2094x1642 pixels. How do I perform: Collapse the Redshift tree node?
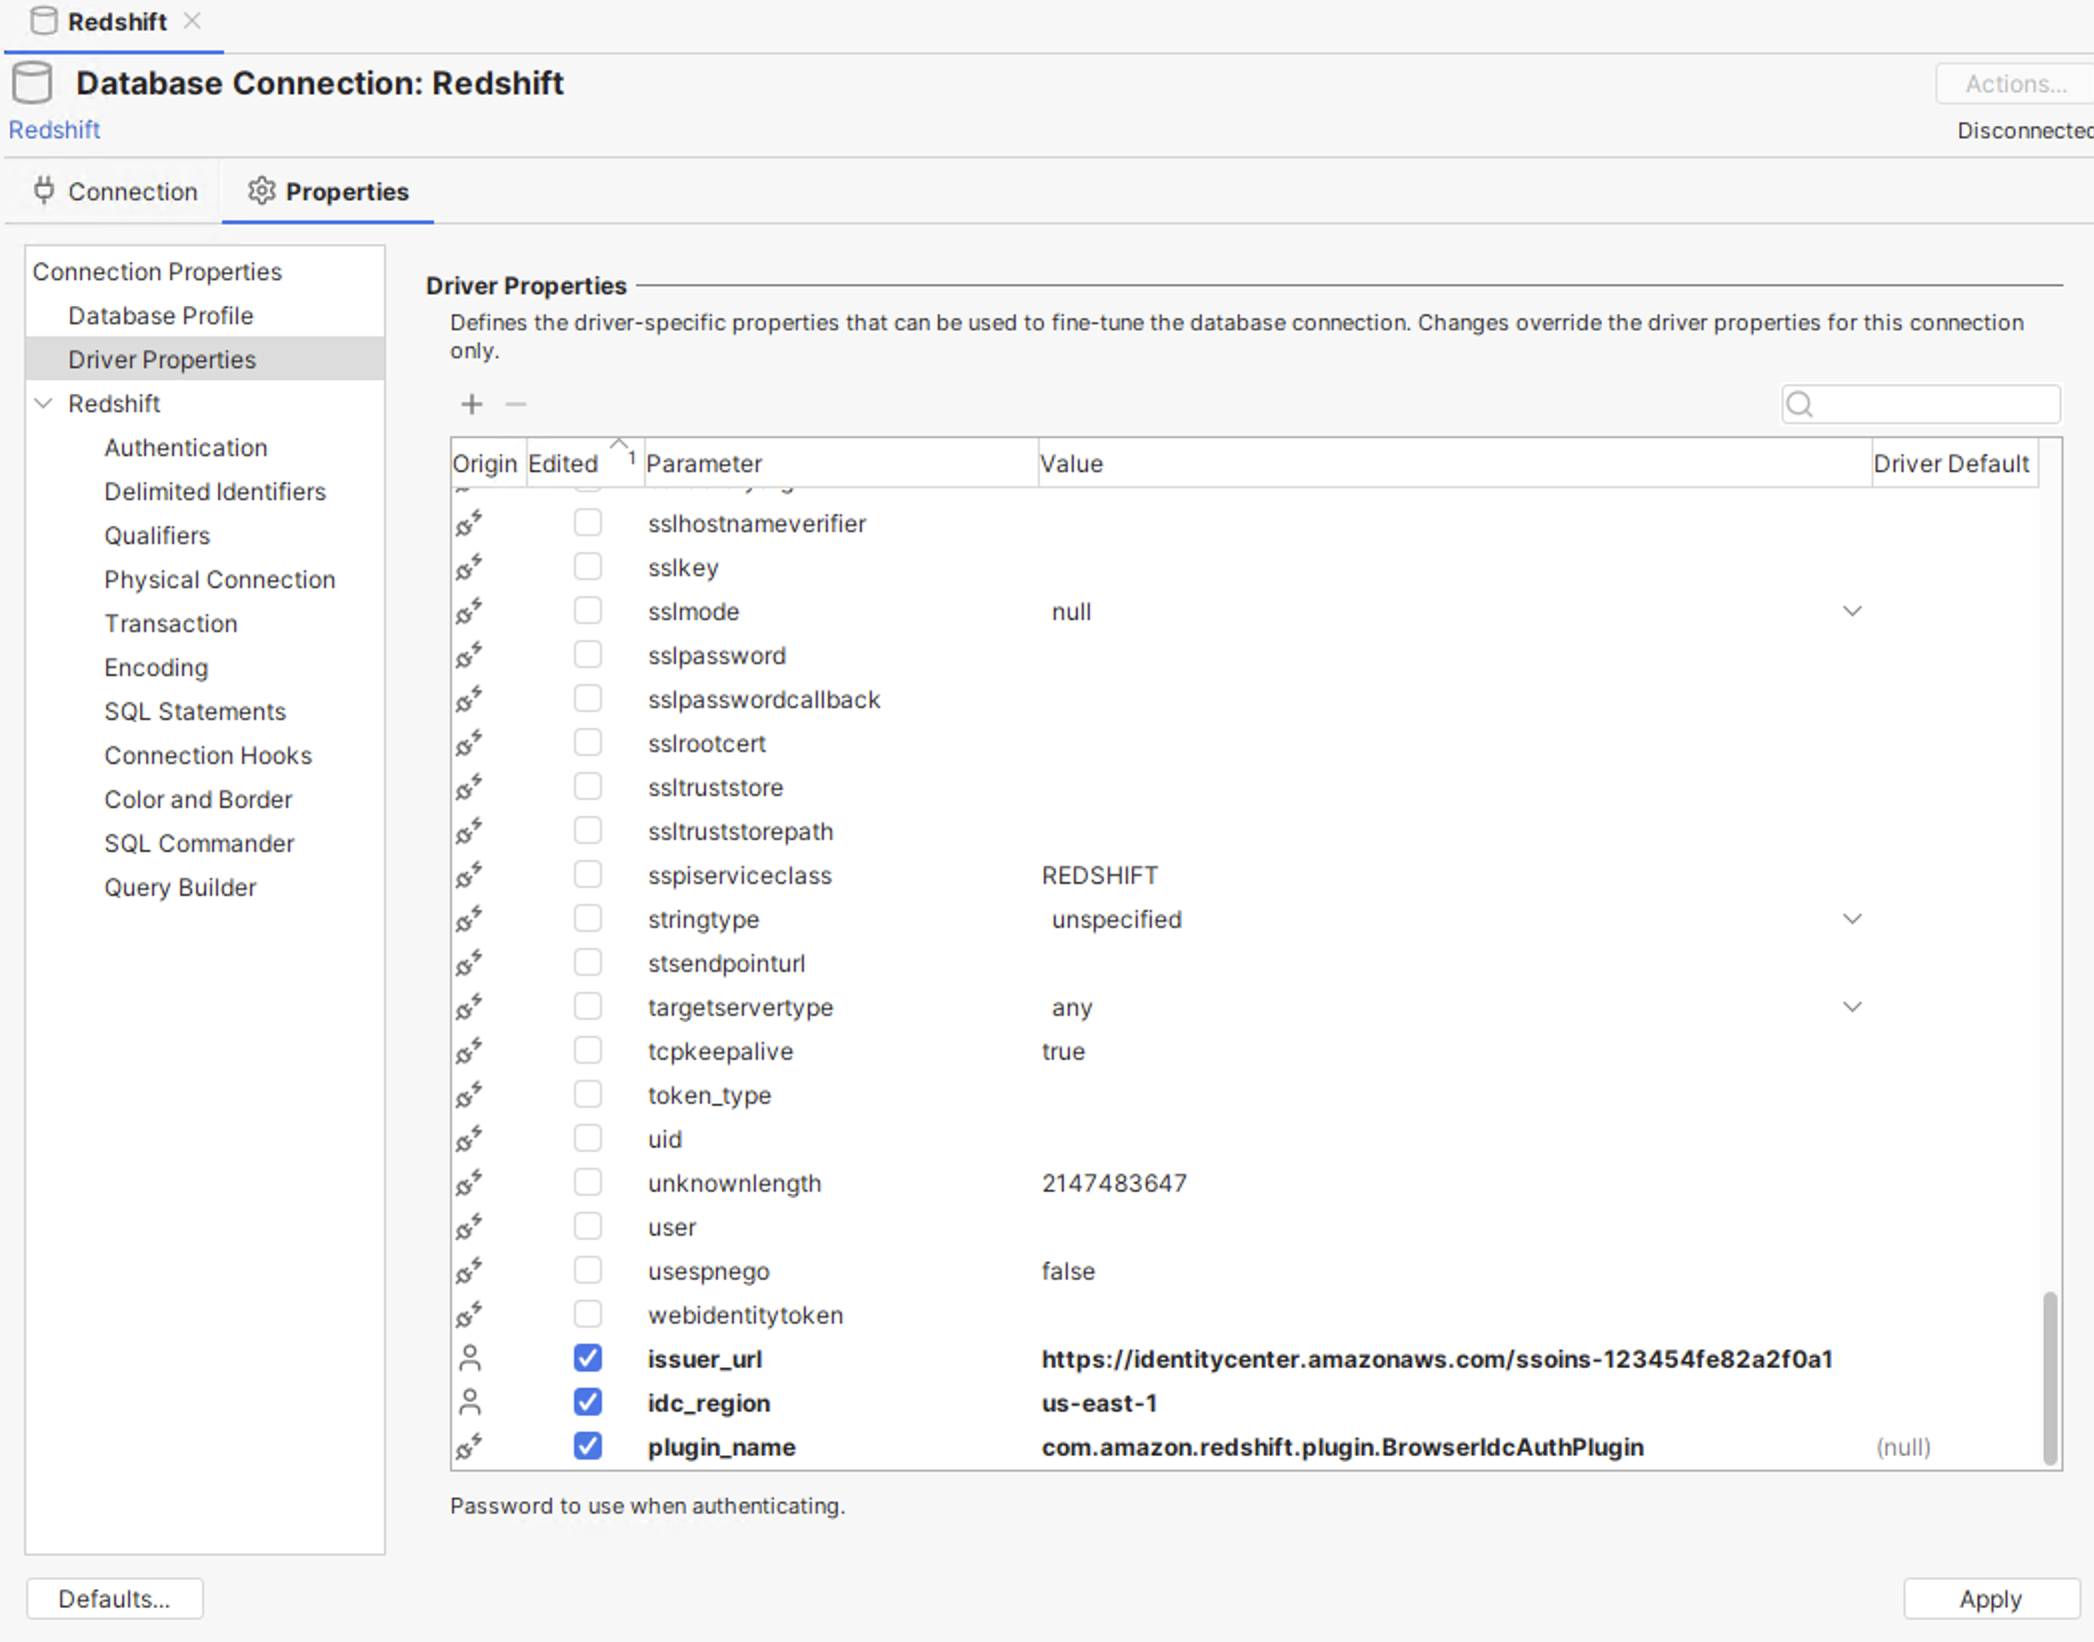[x=44, y=403]
